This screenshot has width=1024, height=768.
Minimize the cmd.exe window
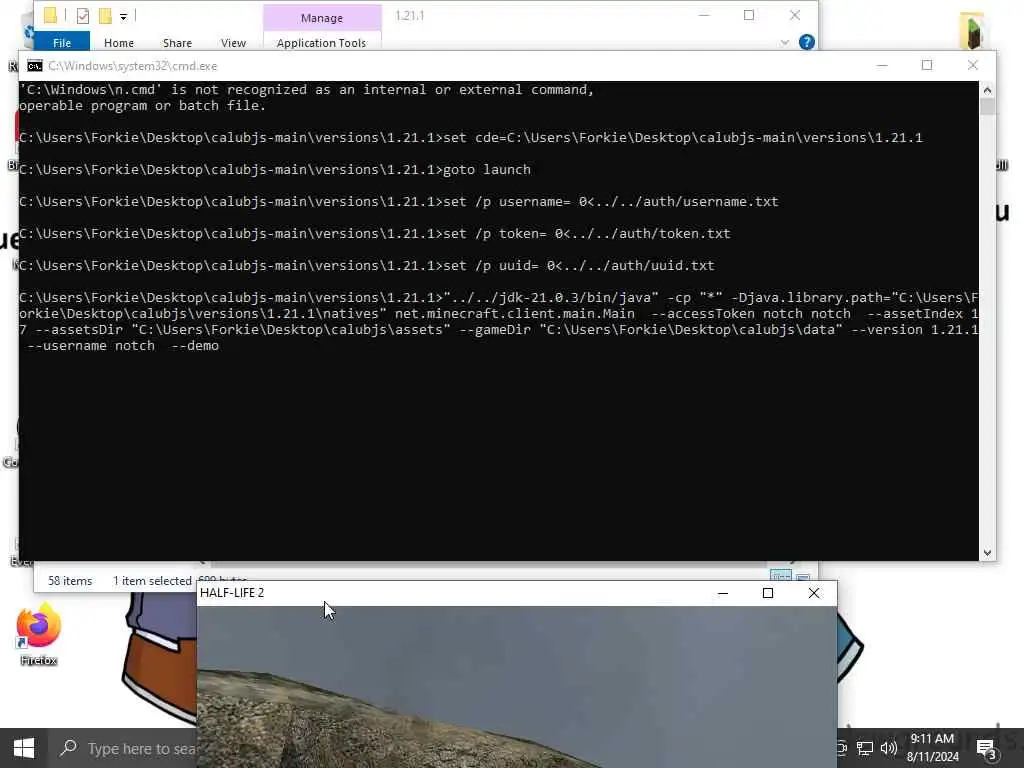(x=882, y=65)
